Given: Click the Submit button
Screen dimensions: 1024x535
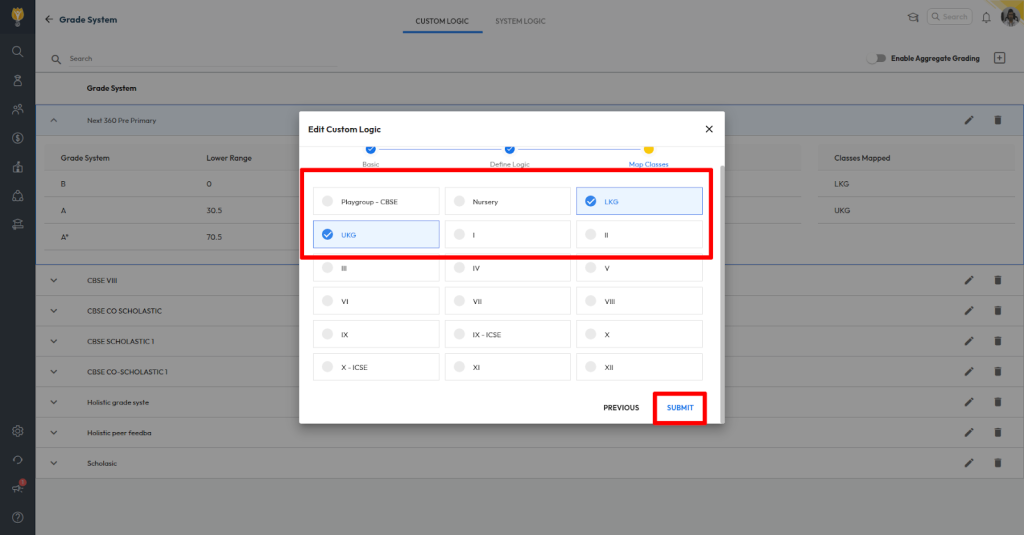Looking at the screenshot, I should (680, 408).
